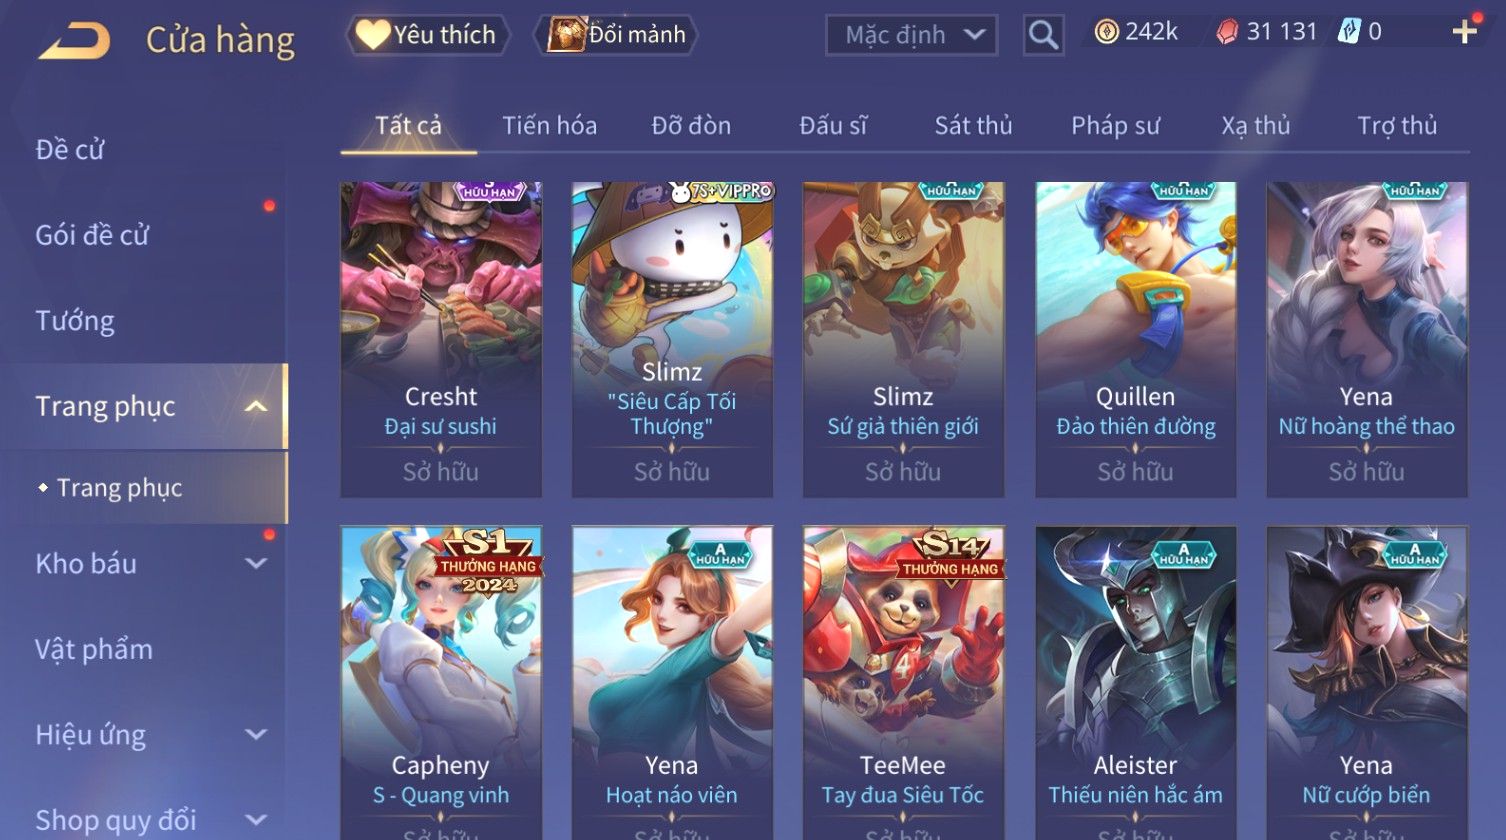Switch to the Sát thủ tab

point(973,126)
